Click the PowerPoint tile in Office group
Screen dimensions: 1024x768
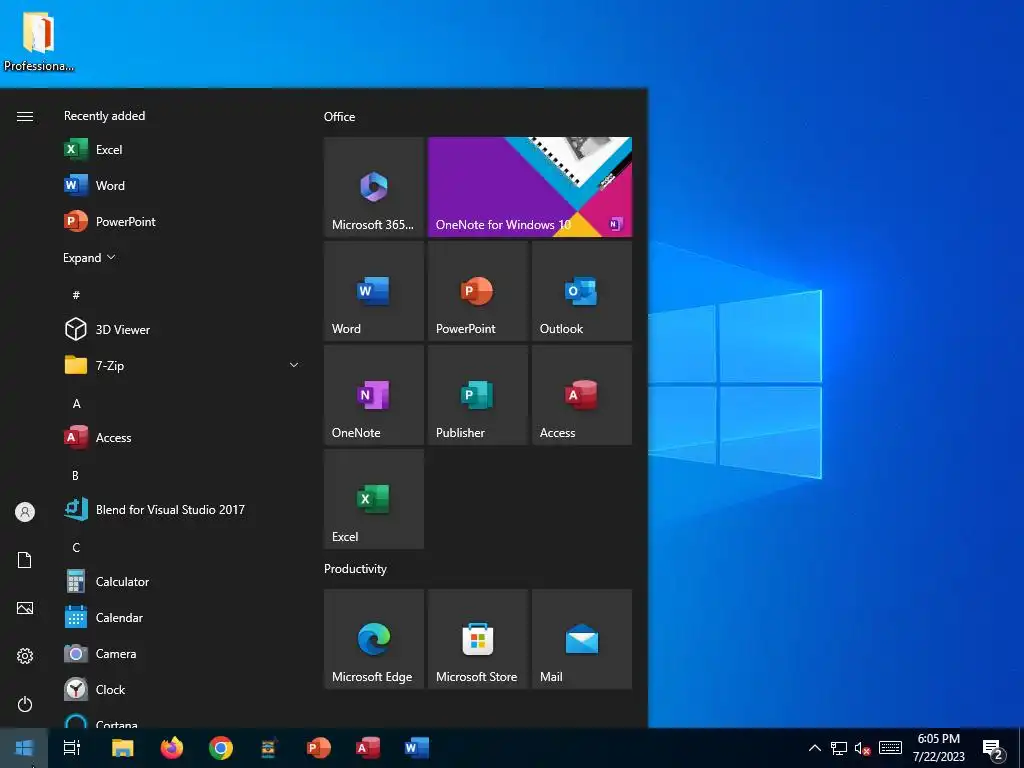pos(477,291)
